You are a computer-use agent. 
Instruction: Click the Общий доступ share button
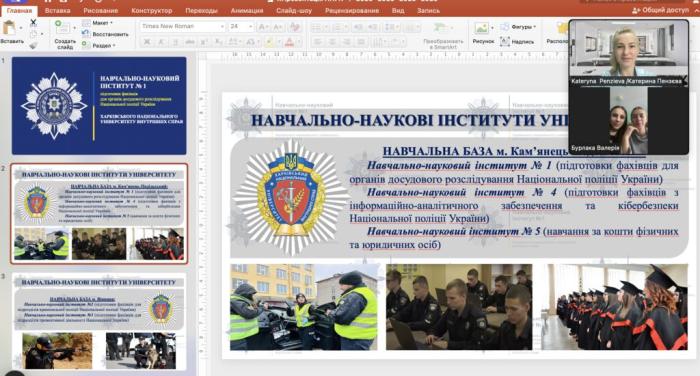pyautogui.click(x=660, y=10)
